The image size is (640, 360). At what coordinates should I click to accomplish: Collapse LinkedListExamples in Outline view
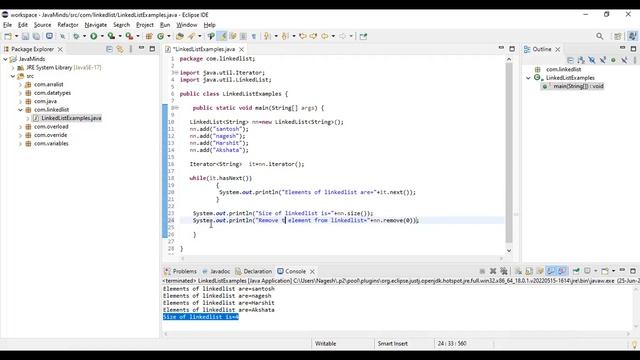click(x=529, y=78)
